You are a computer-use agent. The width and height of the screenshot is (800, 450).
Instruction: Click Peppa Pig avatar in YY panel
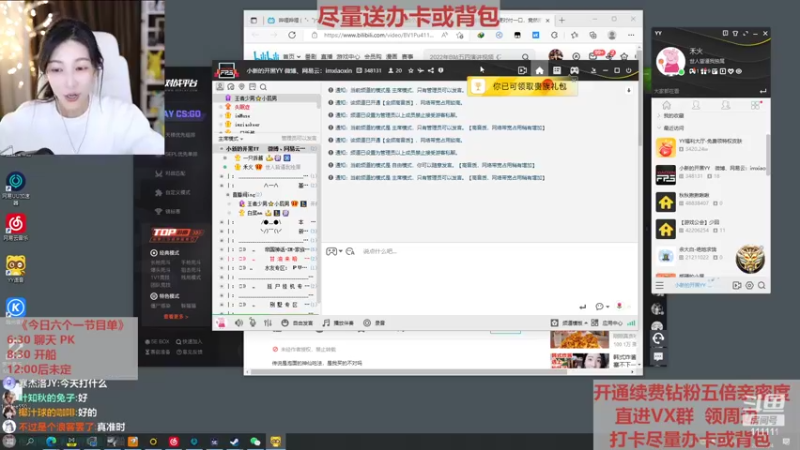[670, 62]
